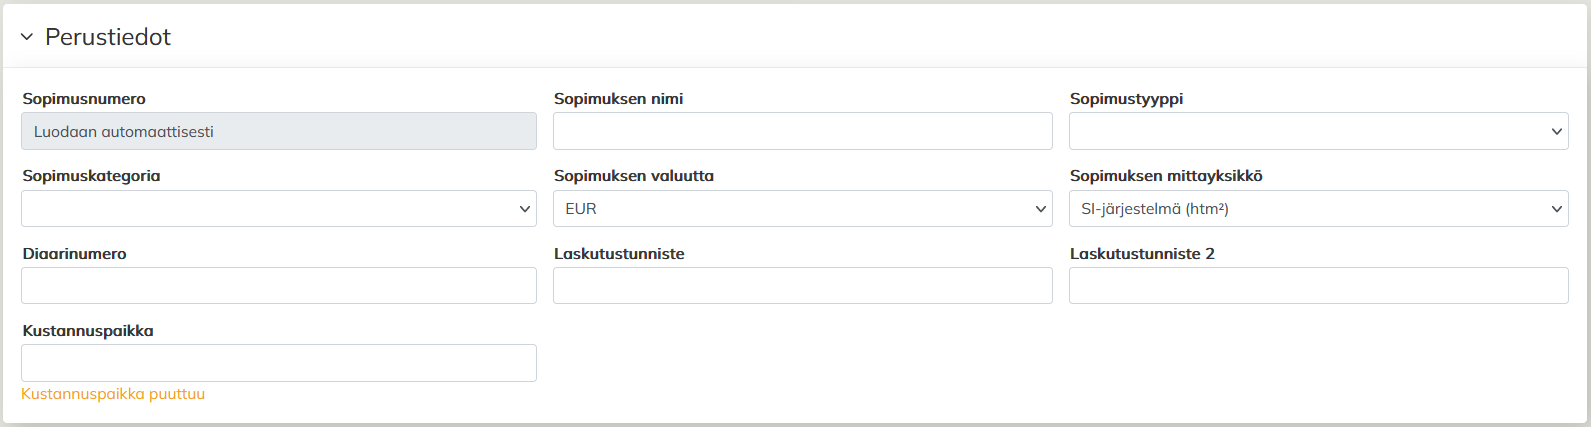Expand the Sopimuskategoria dropdown
The width and height of the screenshot is (1591, 427).
point(279,209)
